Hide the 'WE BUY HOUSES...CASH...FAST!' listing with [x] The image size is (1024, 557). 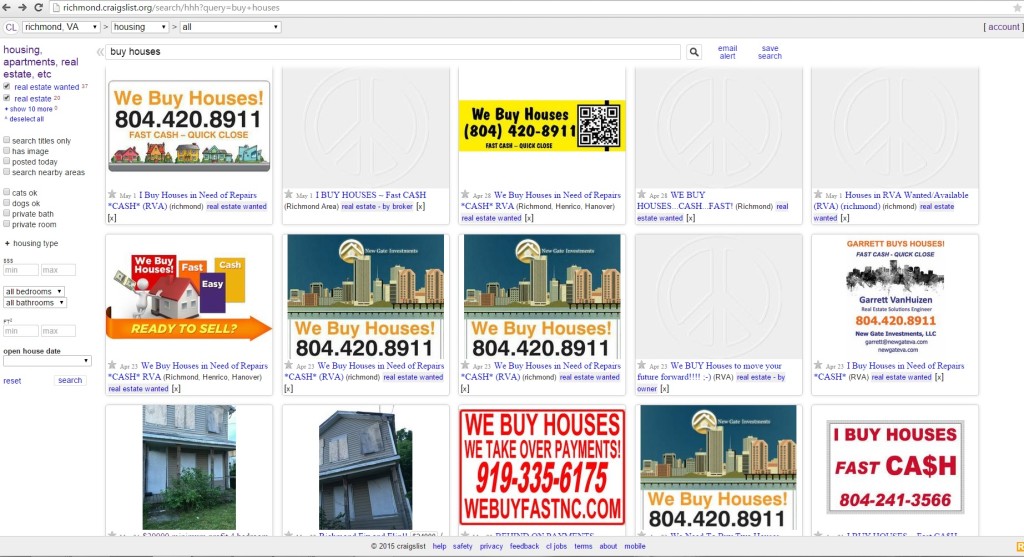[690, 218]
